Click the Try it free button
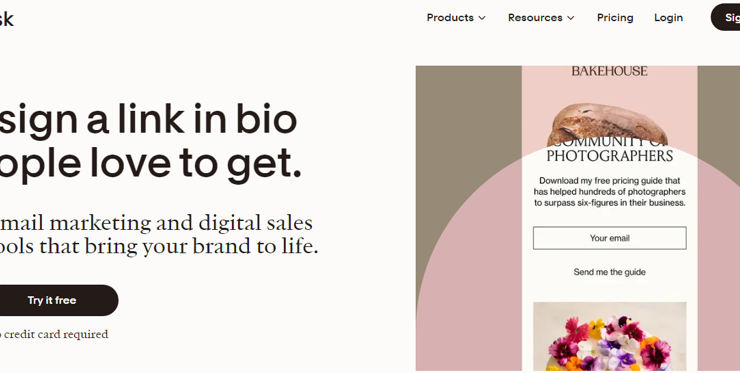Screen dimensions: 740x373 click(x=52, y=300)
